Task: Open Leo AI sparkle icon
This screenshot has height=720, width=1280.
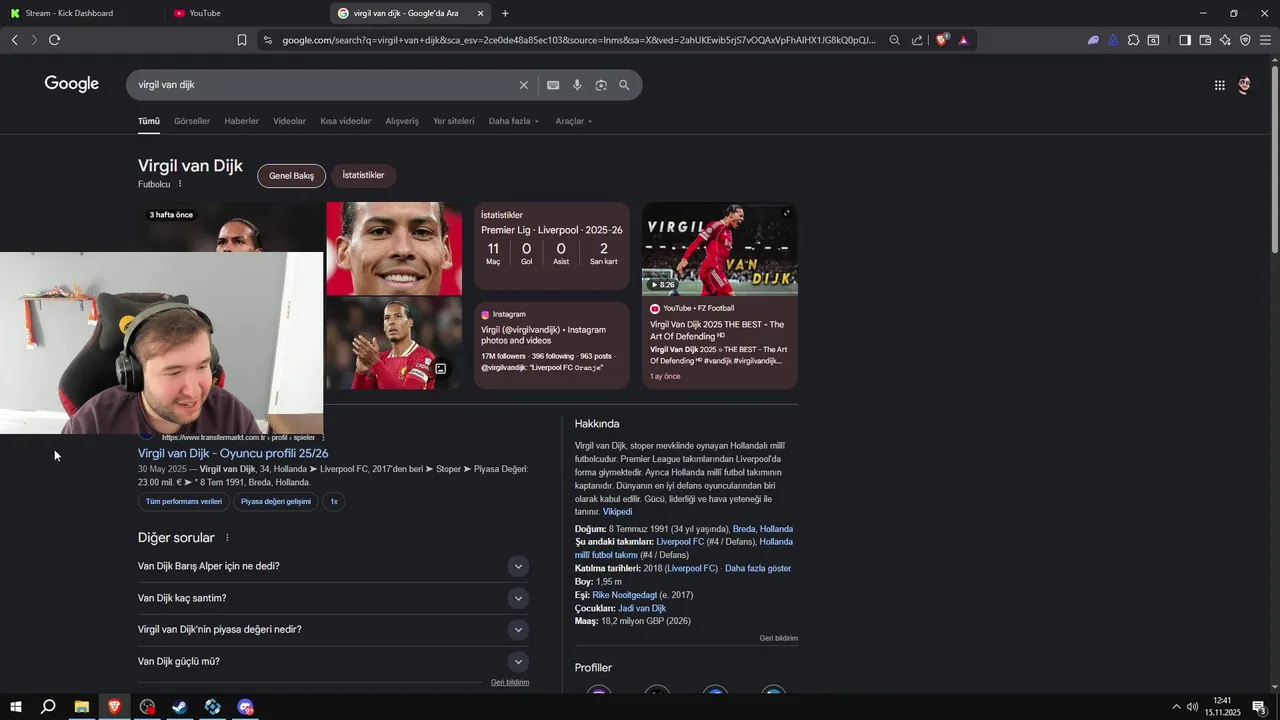Action: [x=1225, y=40]
